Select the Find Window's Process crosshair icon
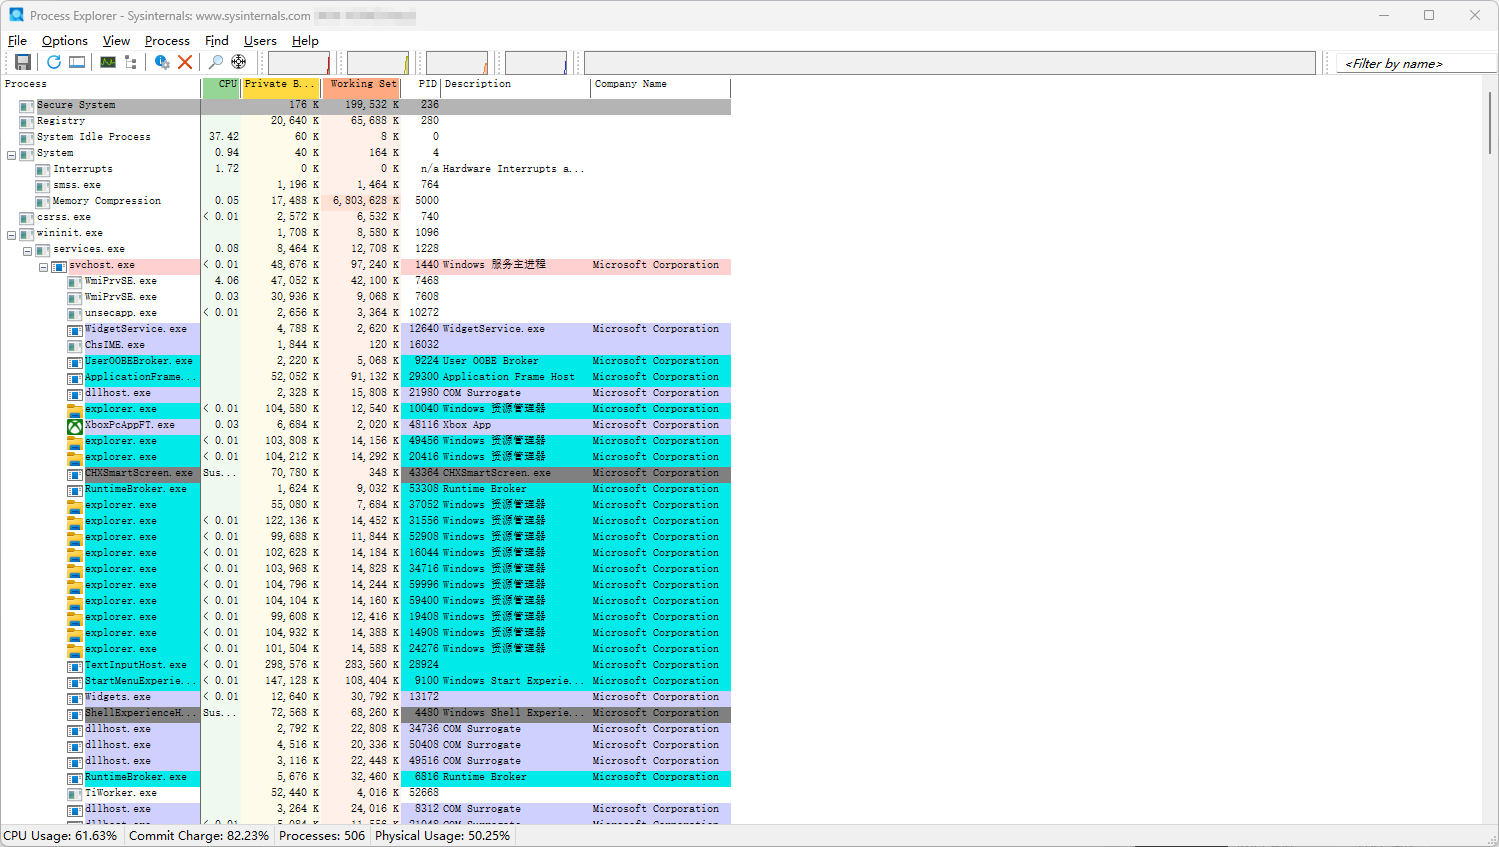The image size is (1499, 847). coord(238,61)
